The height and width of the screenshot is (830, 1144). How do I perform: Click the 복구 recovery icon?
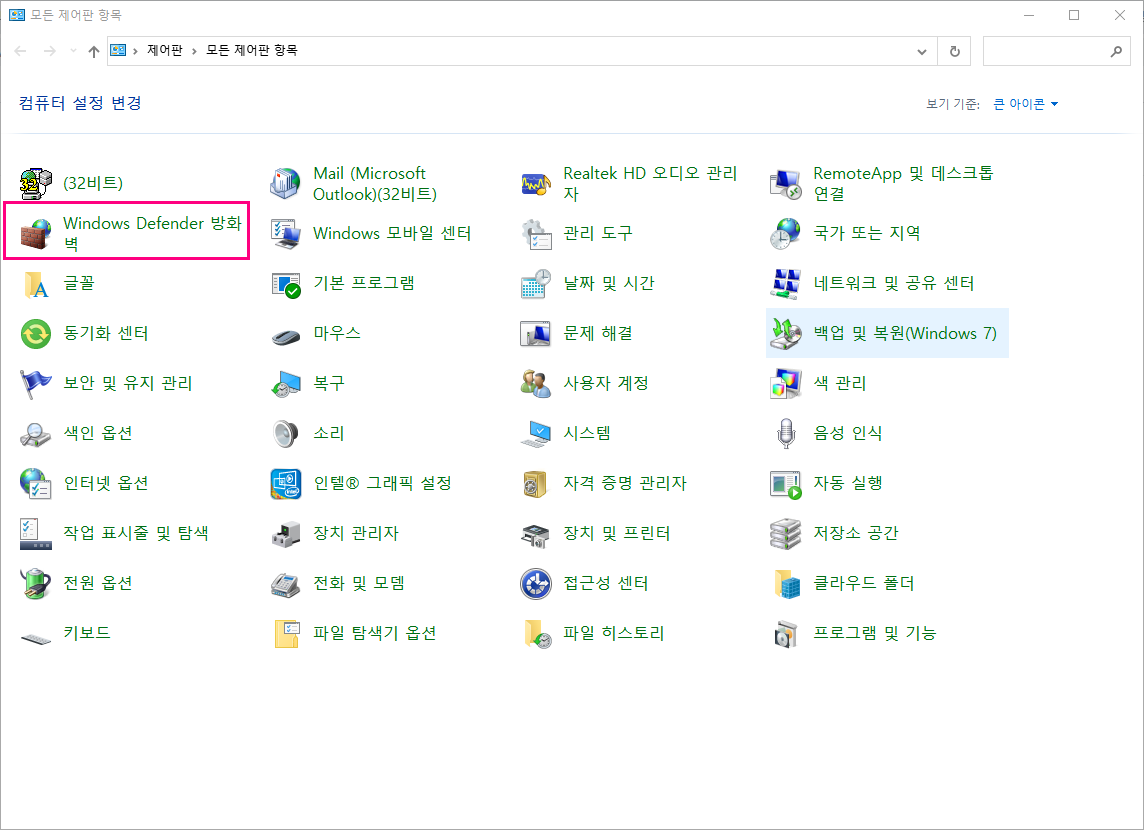click(x=285, y=383)
